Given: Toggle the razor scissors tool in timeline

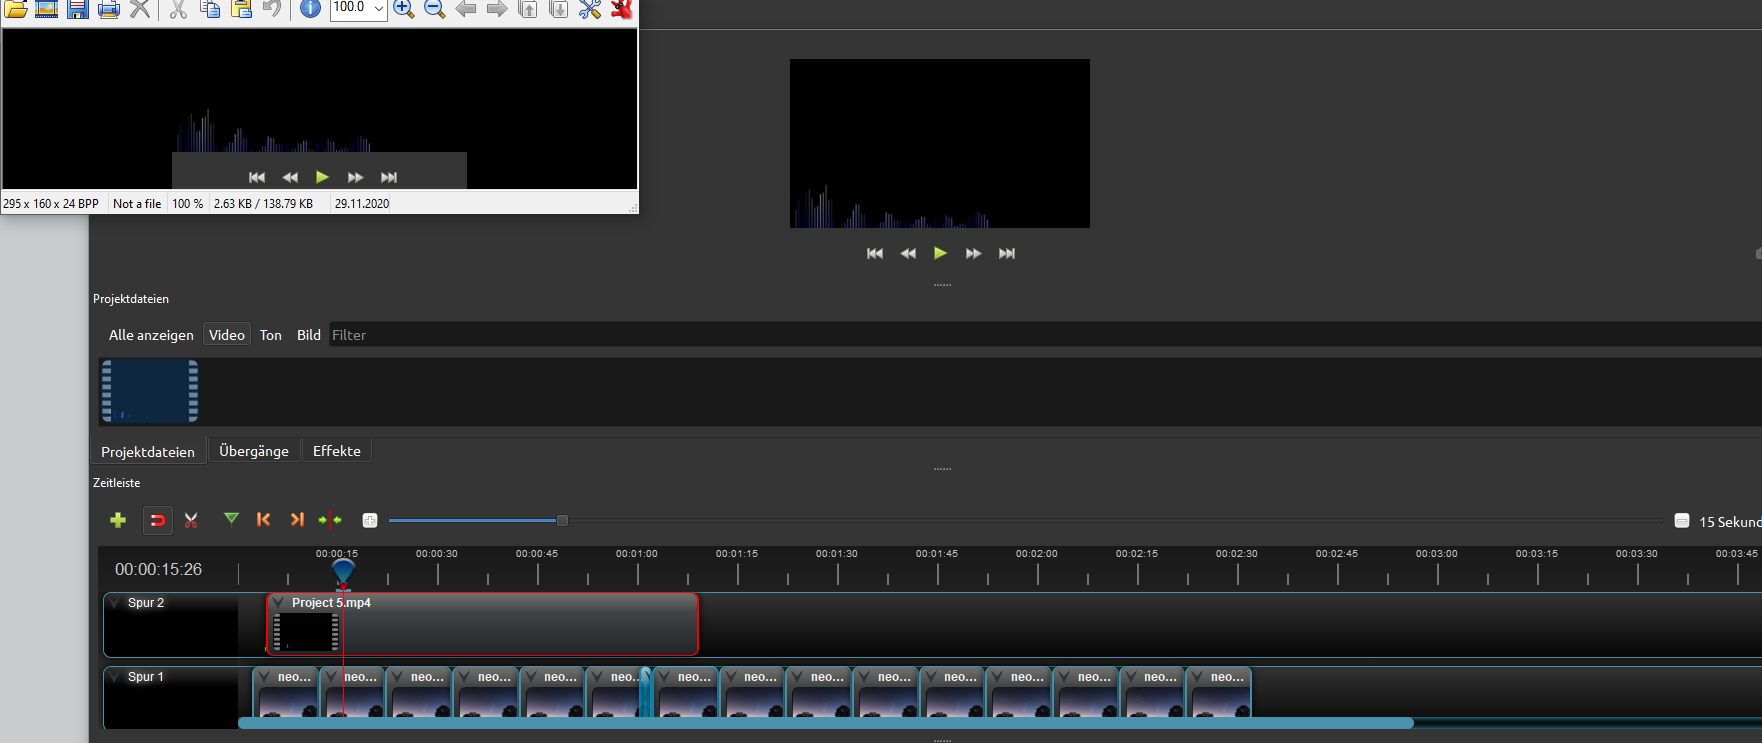Looking at the screenshot, I should 191,520.
